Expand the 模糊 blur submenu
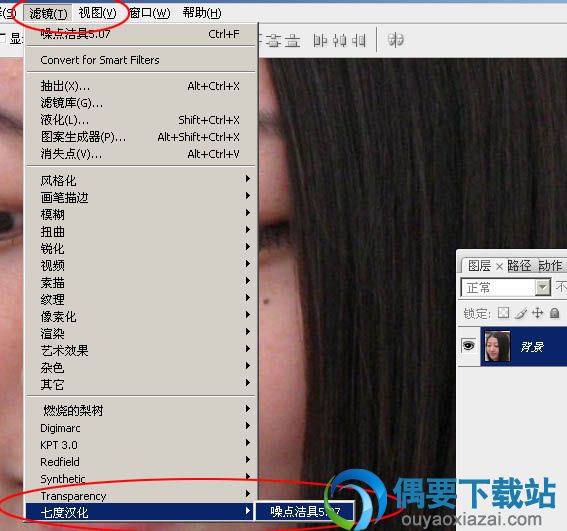 [x=141, y=214]
